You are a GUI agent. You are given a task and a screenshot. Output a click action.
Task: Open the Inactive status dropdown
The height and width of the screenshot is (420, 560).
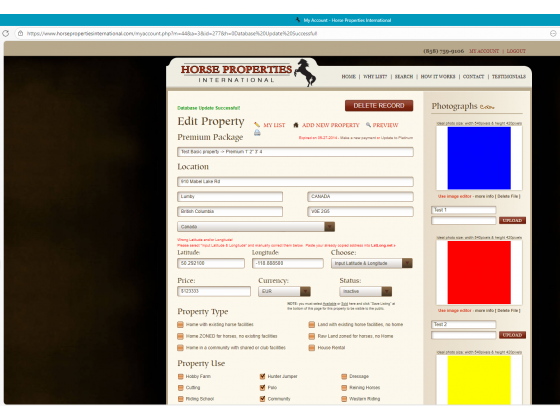(365, 291)
